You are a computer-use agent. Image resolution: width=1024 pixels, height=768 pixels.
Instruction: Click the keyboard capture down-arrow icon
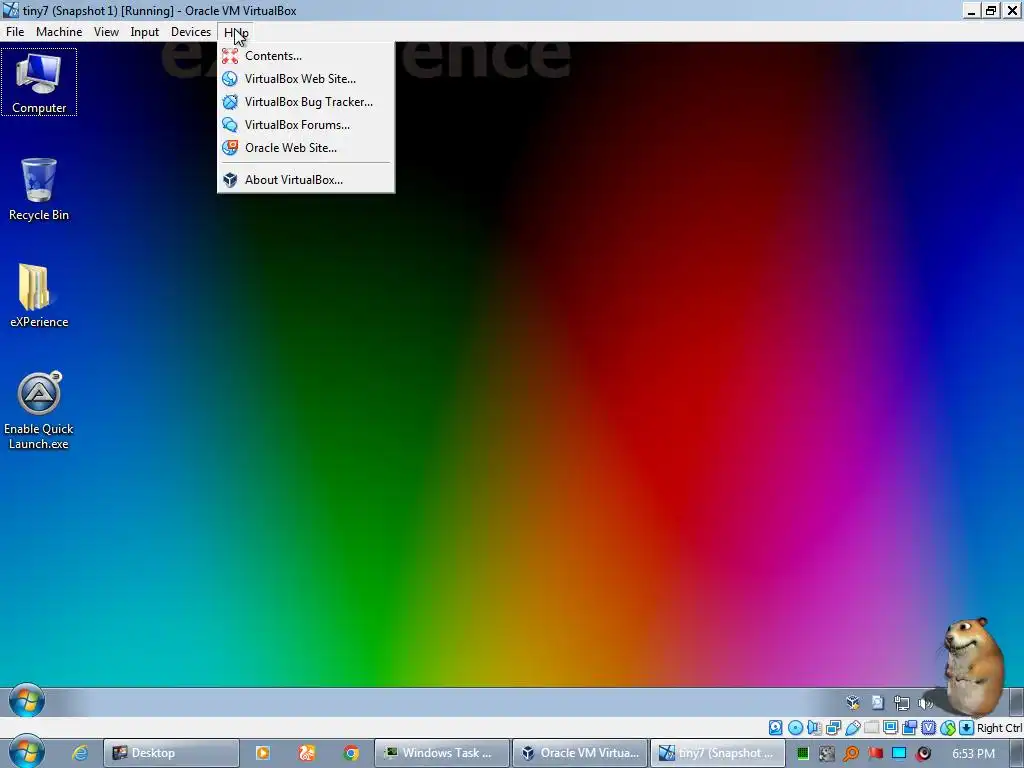point(967,728)
